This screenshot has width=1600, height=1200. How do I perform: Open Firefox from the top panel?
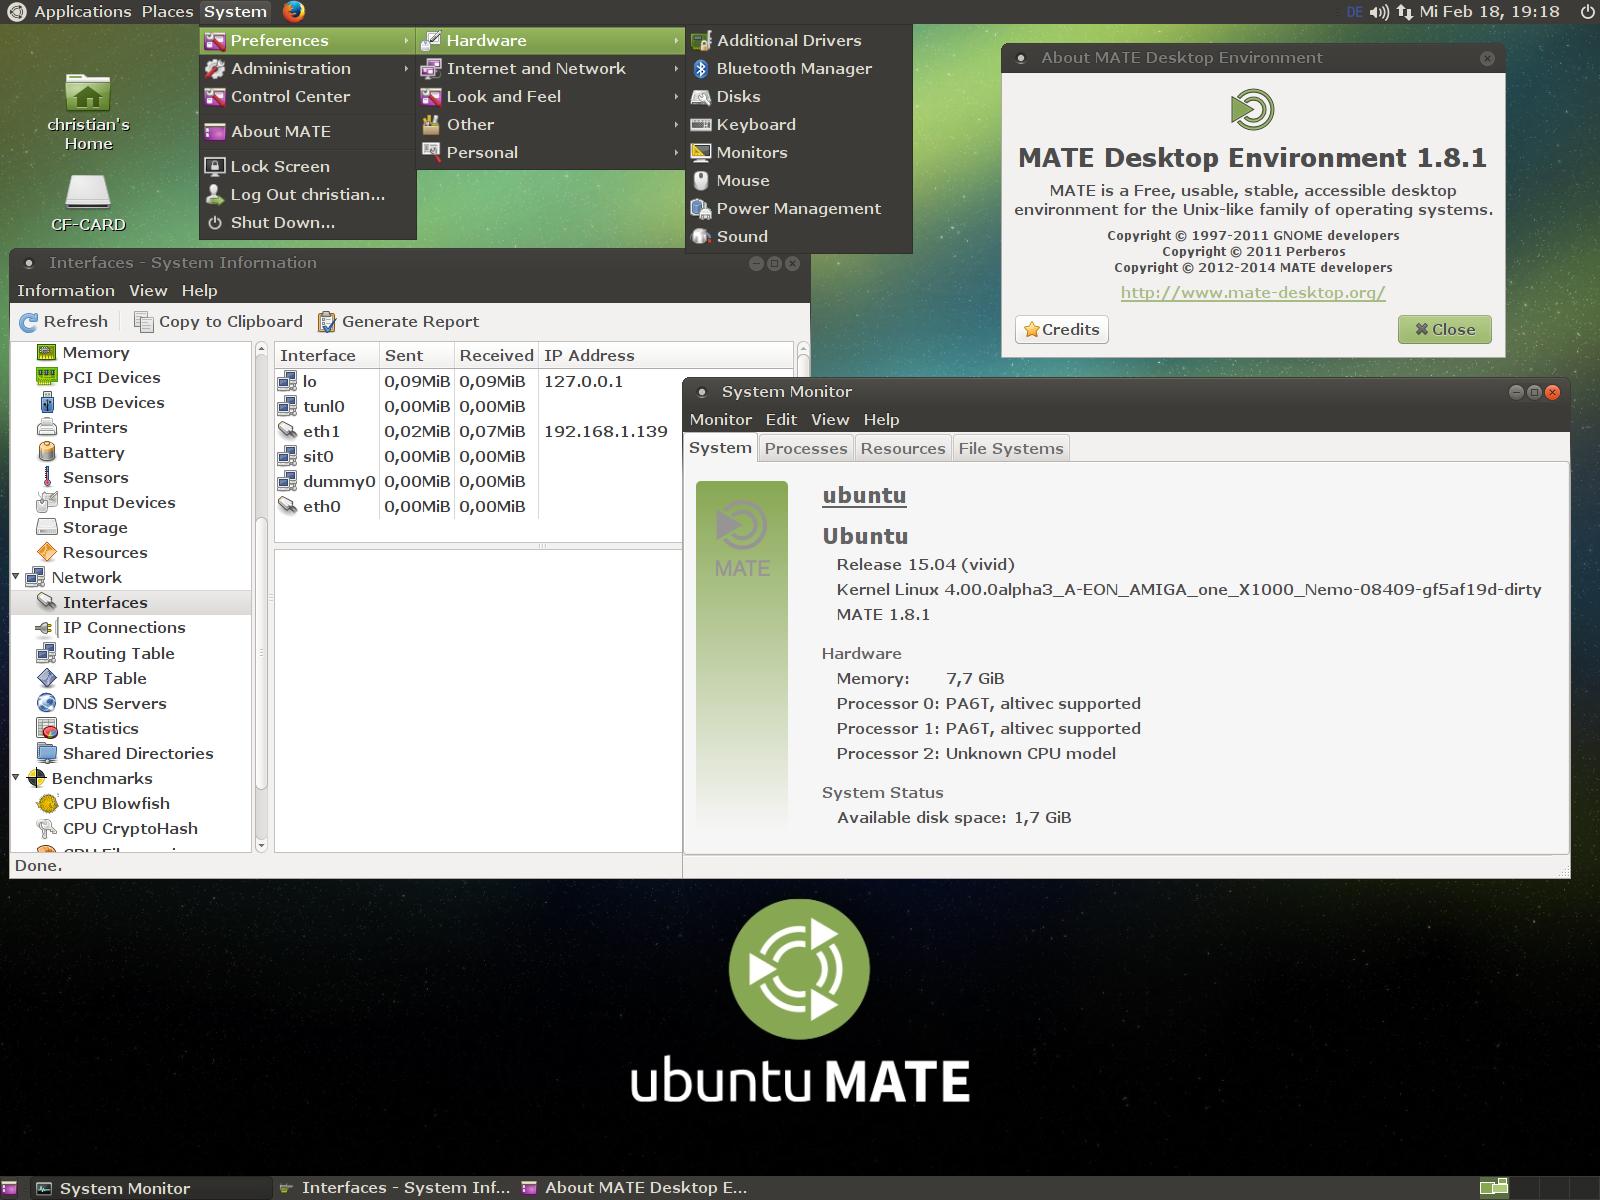(293, 12)
